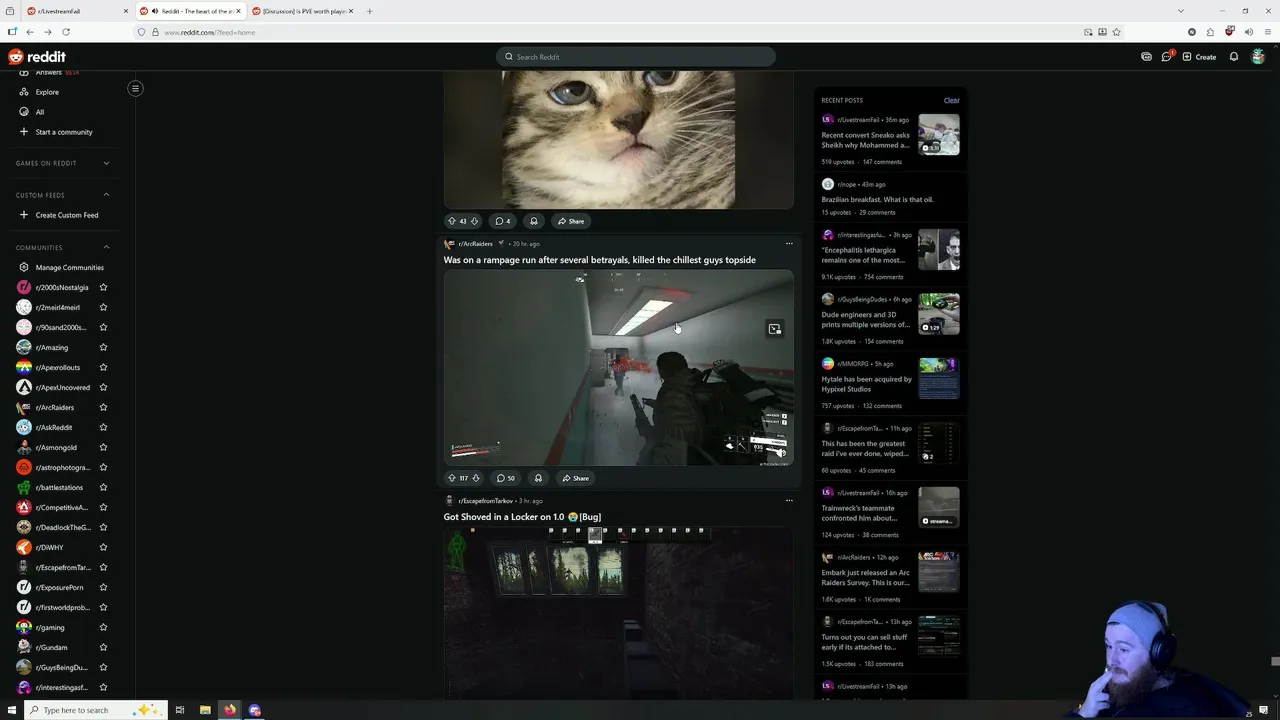Viewport: 1280px width, 720px height.
Task: Open recent post Hytale acquired by Hypixel Studios
Action: coord(867,384)
